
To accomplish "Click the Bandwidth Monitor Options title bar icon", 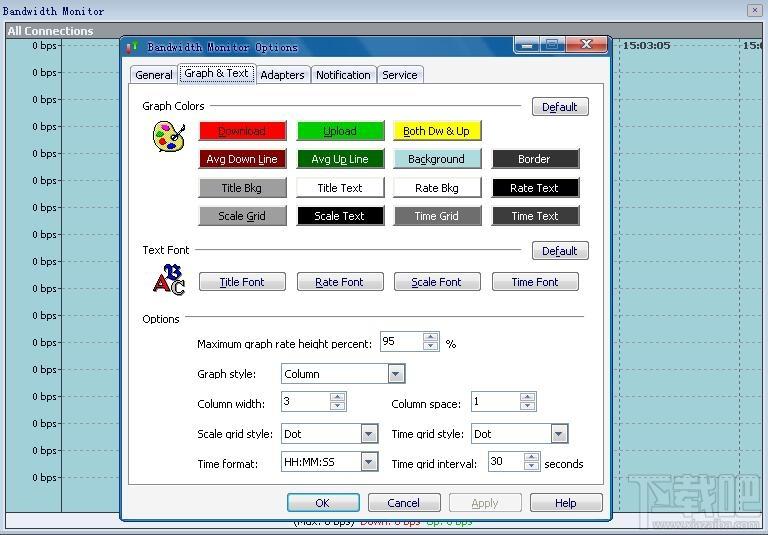I will tap(132, 47).
